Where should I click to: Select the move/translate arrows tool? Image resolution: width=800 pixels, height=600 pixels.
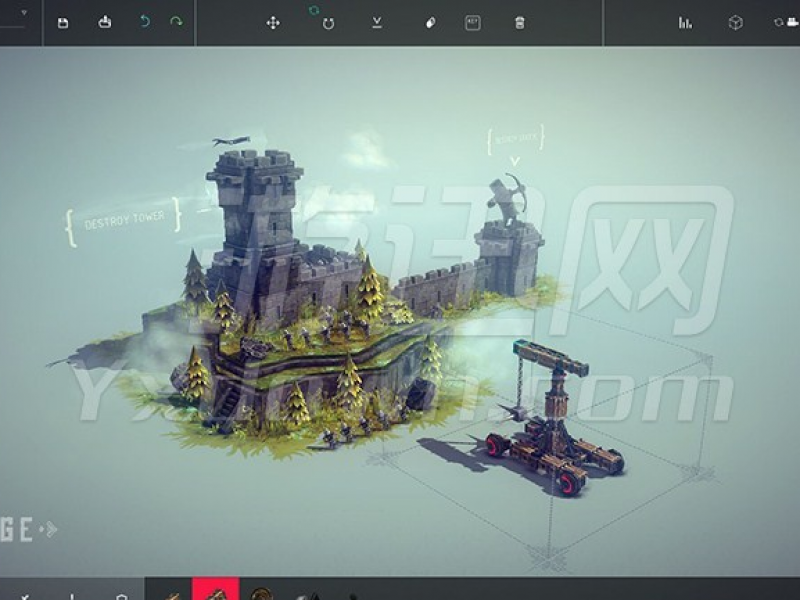tap(273, 22)
